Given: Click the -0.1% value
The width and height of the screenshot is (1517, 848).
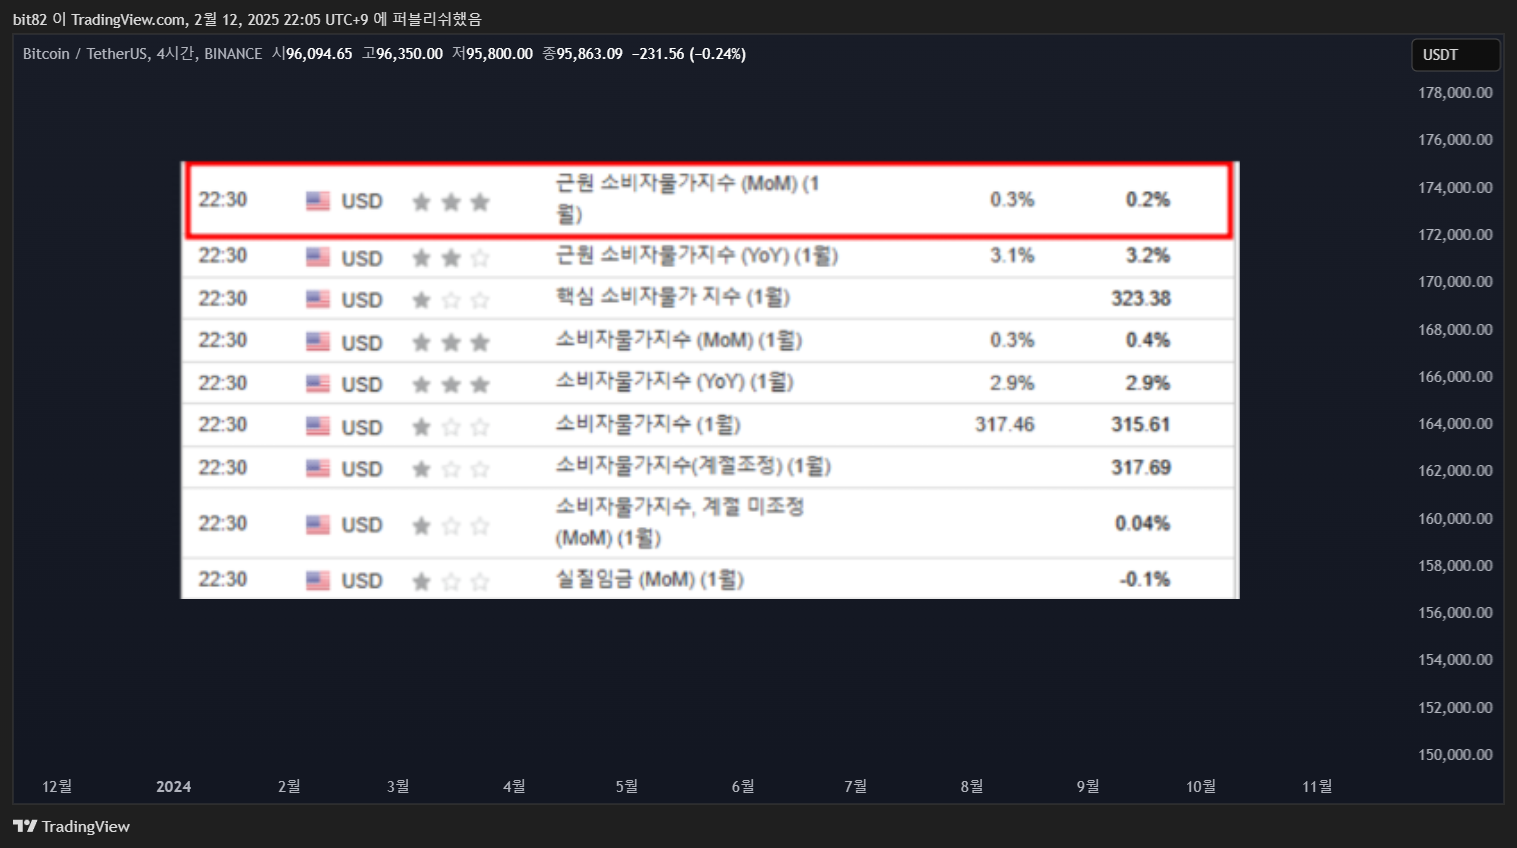Looking at the screenshot, I should 1145,579.
